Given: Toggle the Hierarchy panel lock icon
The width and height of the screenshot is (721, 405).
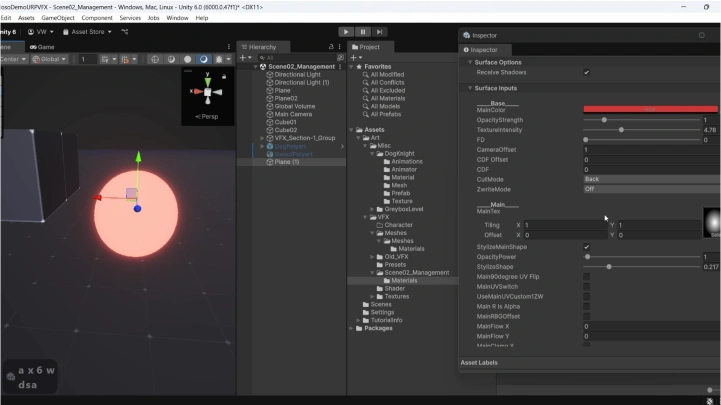Looking at the screenshot, I should click(331, 47).
